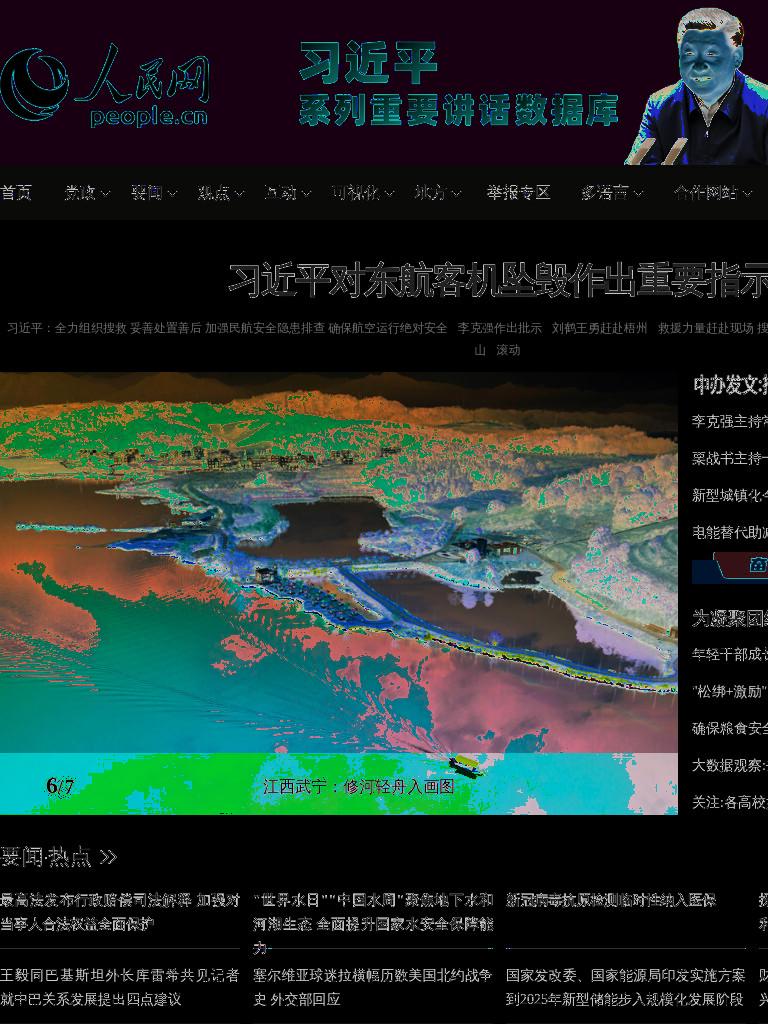Screen dimensions: 768x1024
Task: Click the 人民网 people.cn logo
Action: tap(104, 86)
